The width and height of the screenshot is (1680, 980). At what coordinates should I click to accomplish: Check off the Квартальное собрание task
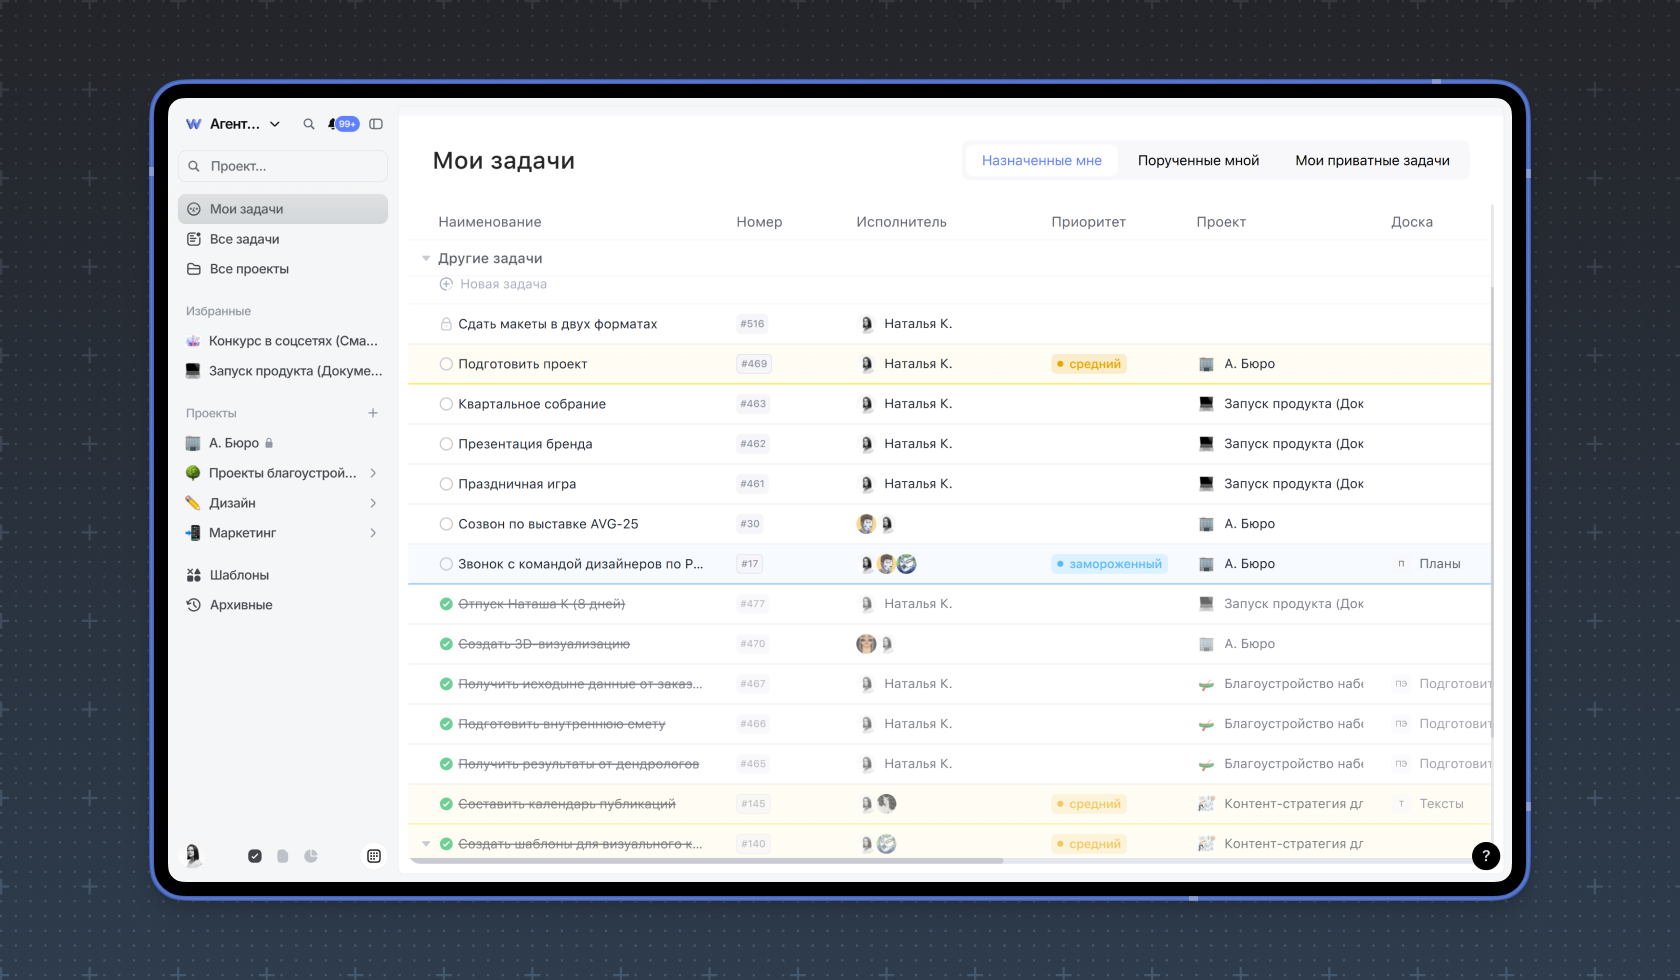pos(446,404)
